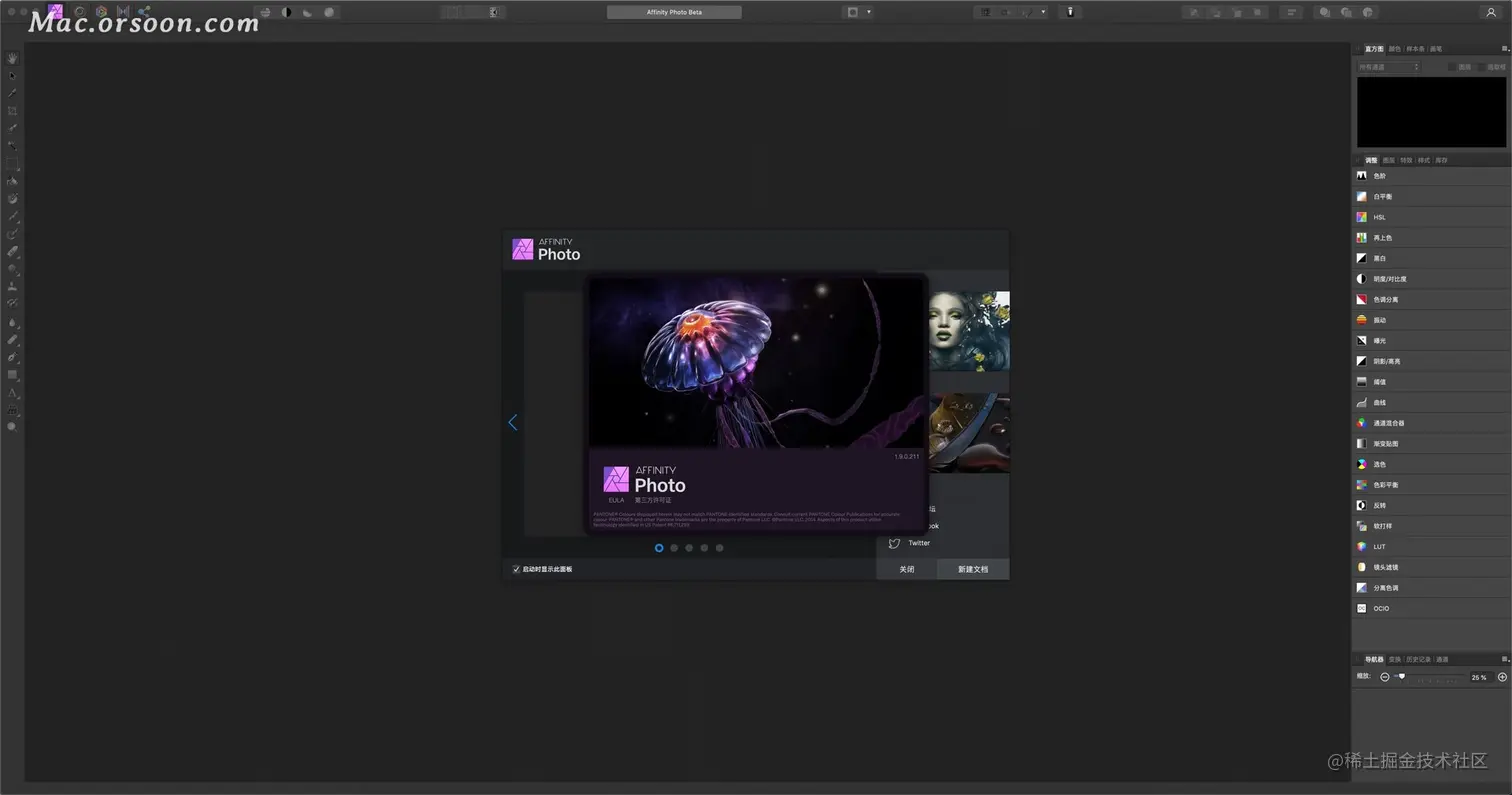This screenshot has height=795, width=1512.
Task: Add a 色彩平衡 (Colour Balance) adjustment
Action: point(1431,485)
